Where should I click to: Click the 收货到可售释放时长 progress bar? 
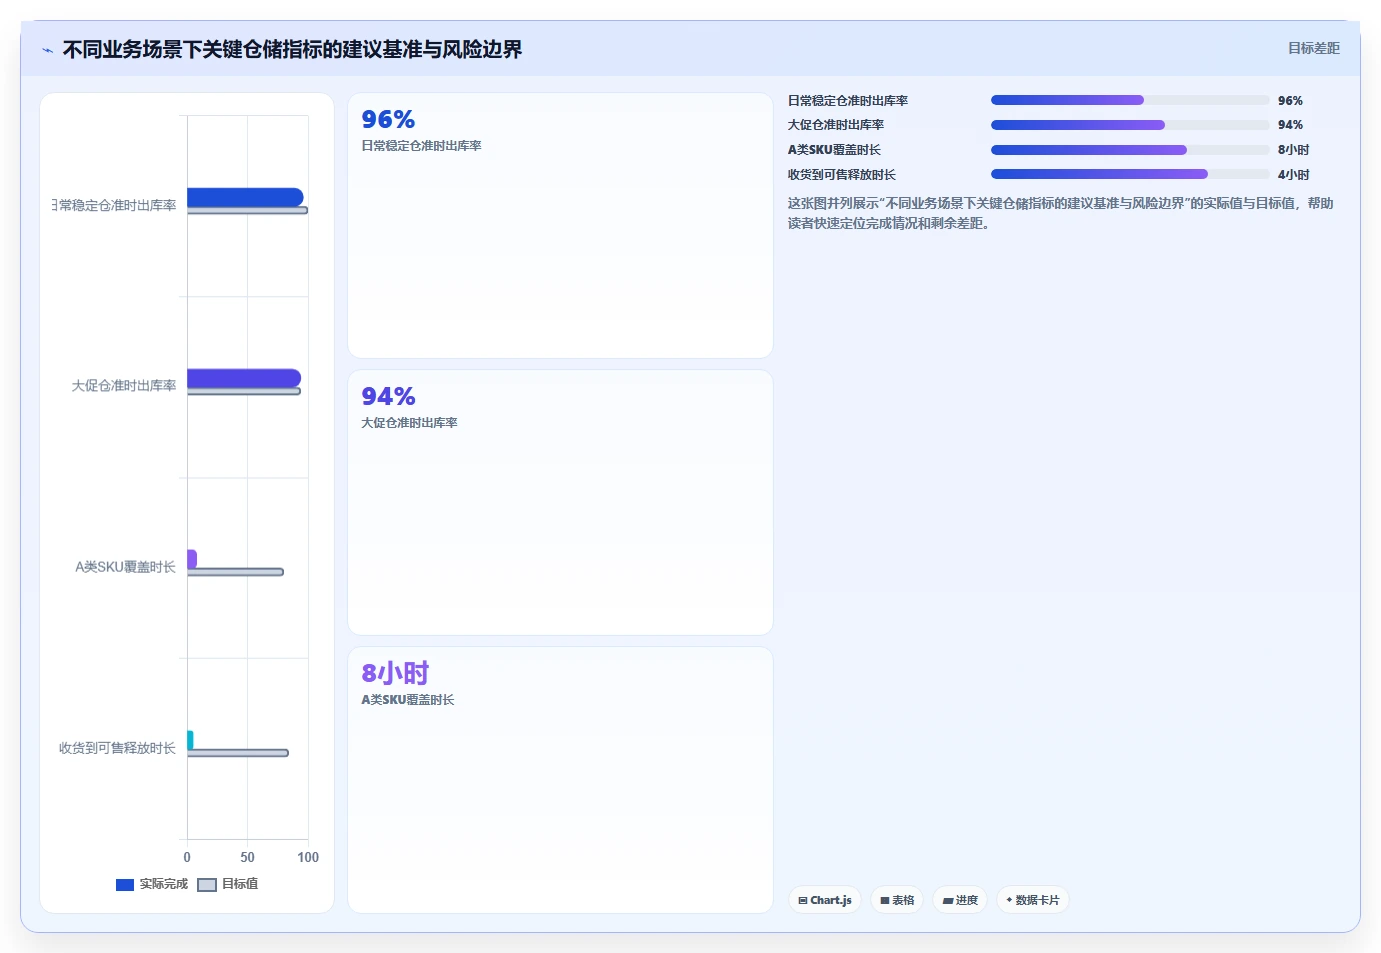click(x=1130, y=174)
